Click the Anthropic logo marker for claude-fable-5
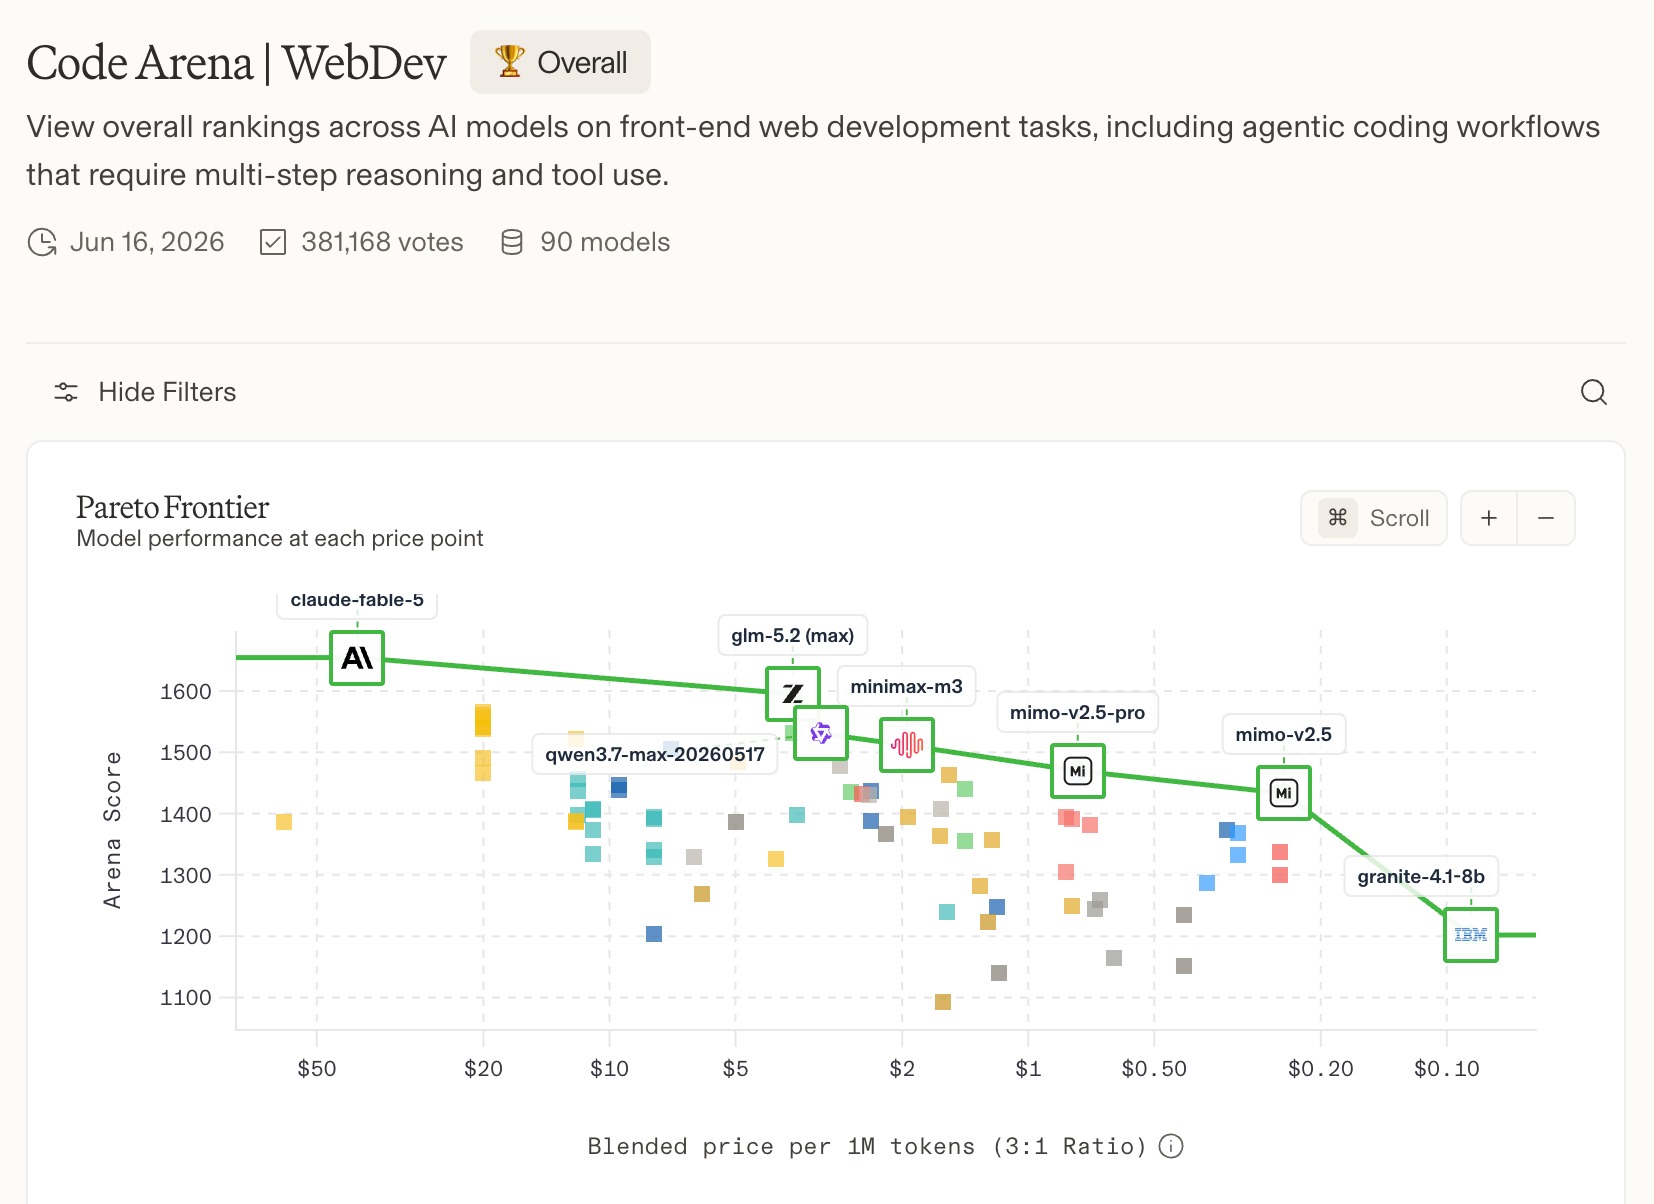The image size is (1654, 1204). coord(357,657)
